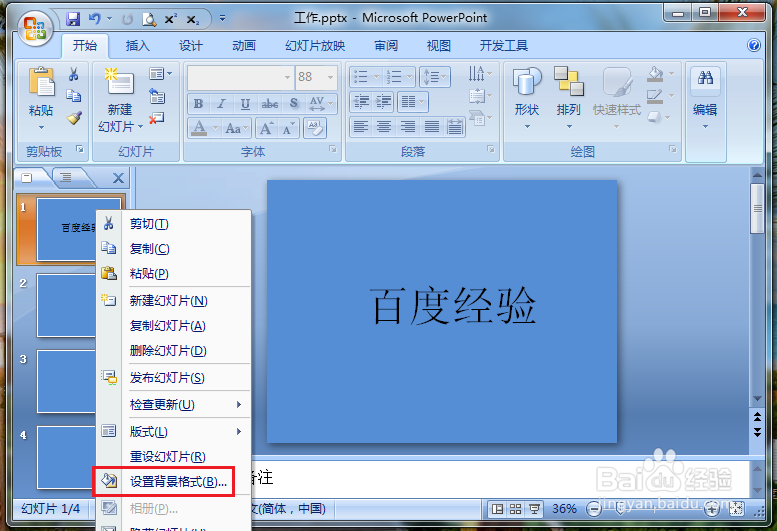Undo the last action in the quick access toolbar
Screen dimensions: 777x531
pos(95,19)
